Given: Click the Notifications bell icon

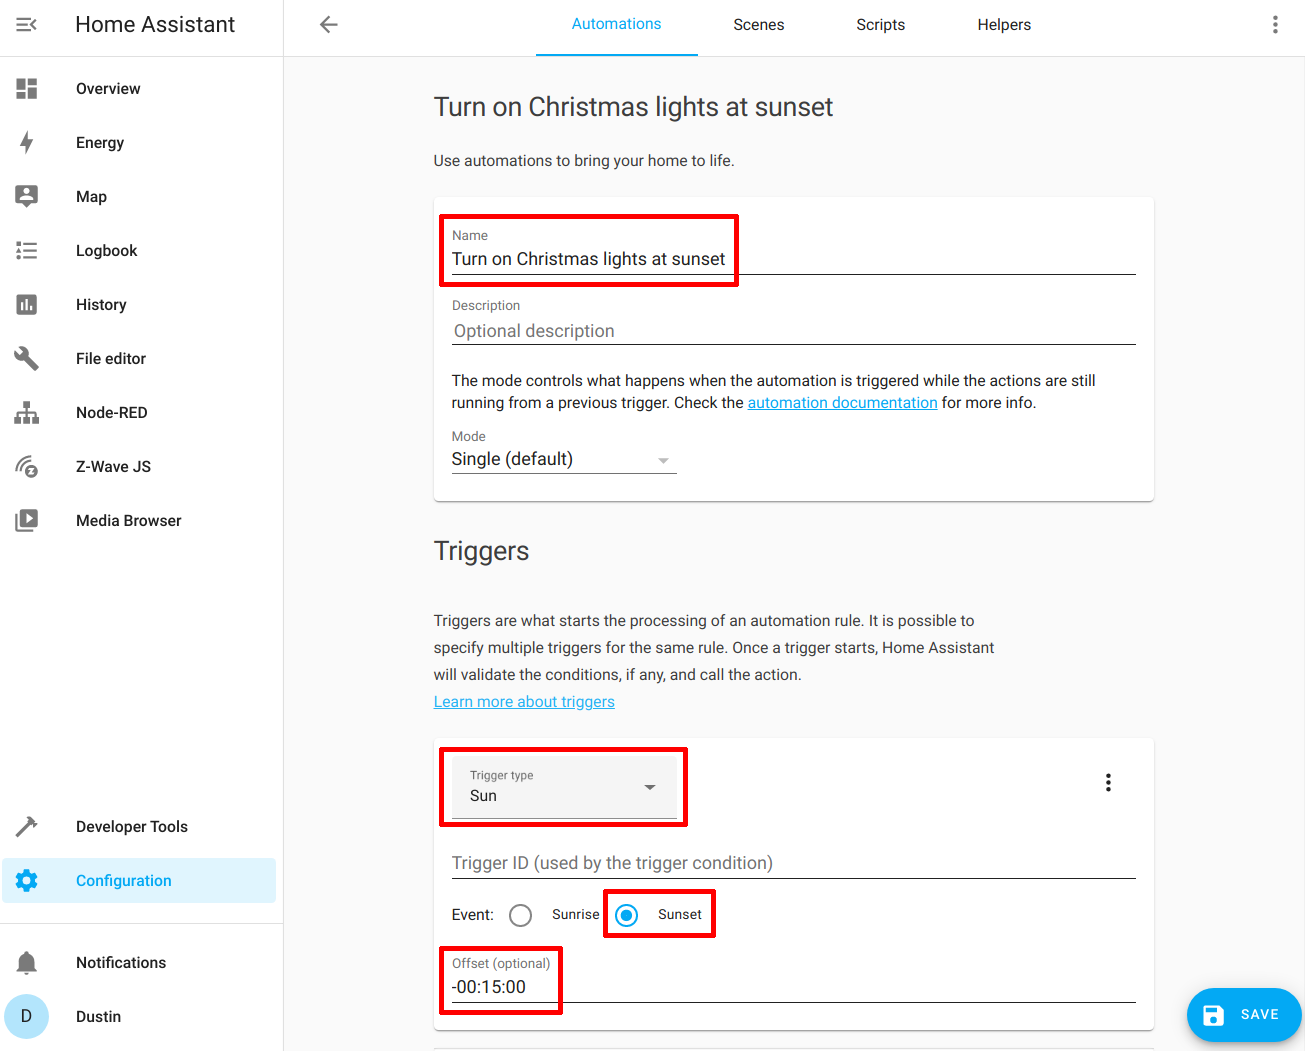Looking at the screenshot, I should pyautogui.click(x=27, y=963).
